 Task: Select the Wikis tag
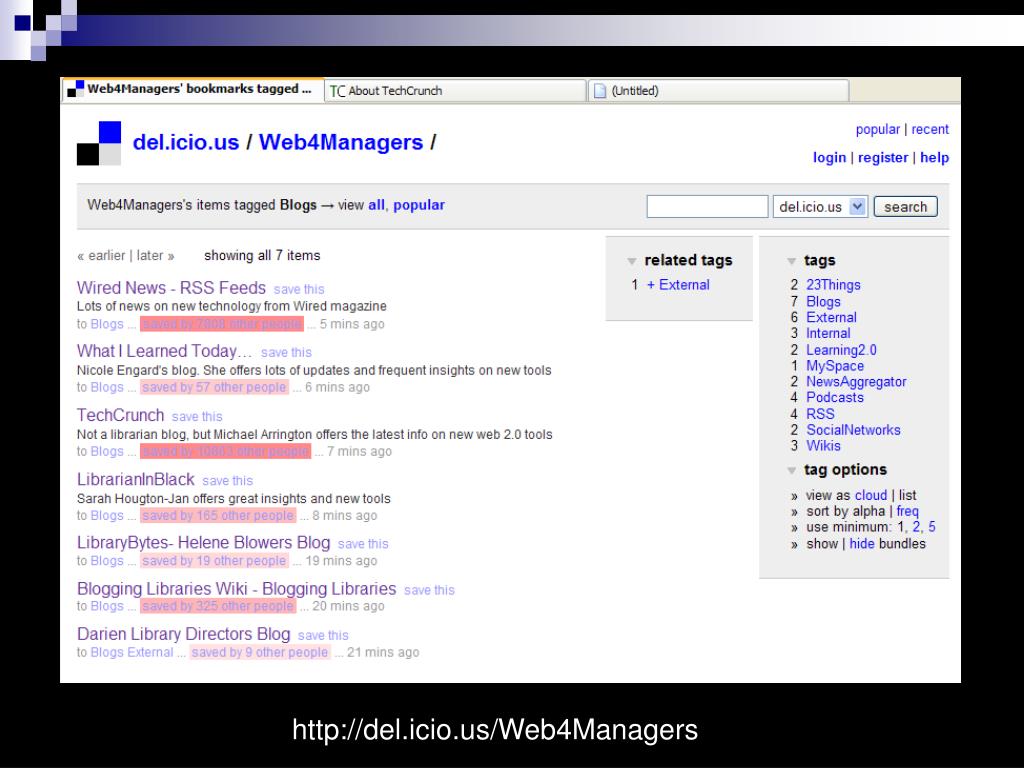coord(824,445)
